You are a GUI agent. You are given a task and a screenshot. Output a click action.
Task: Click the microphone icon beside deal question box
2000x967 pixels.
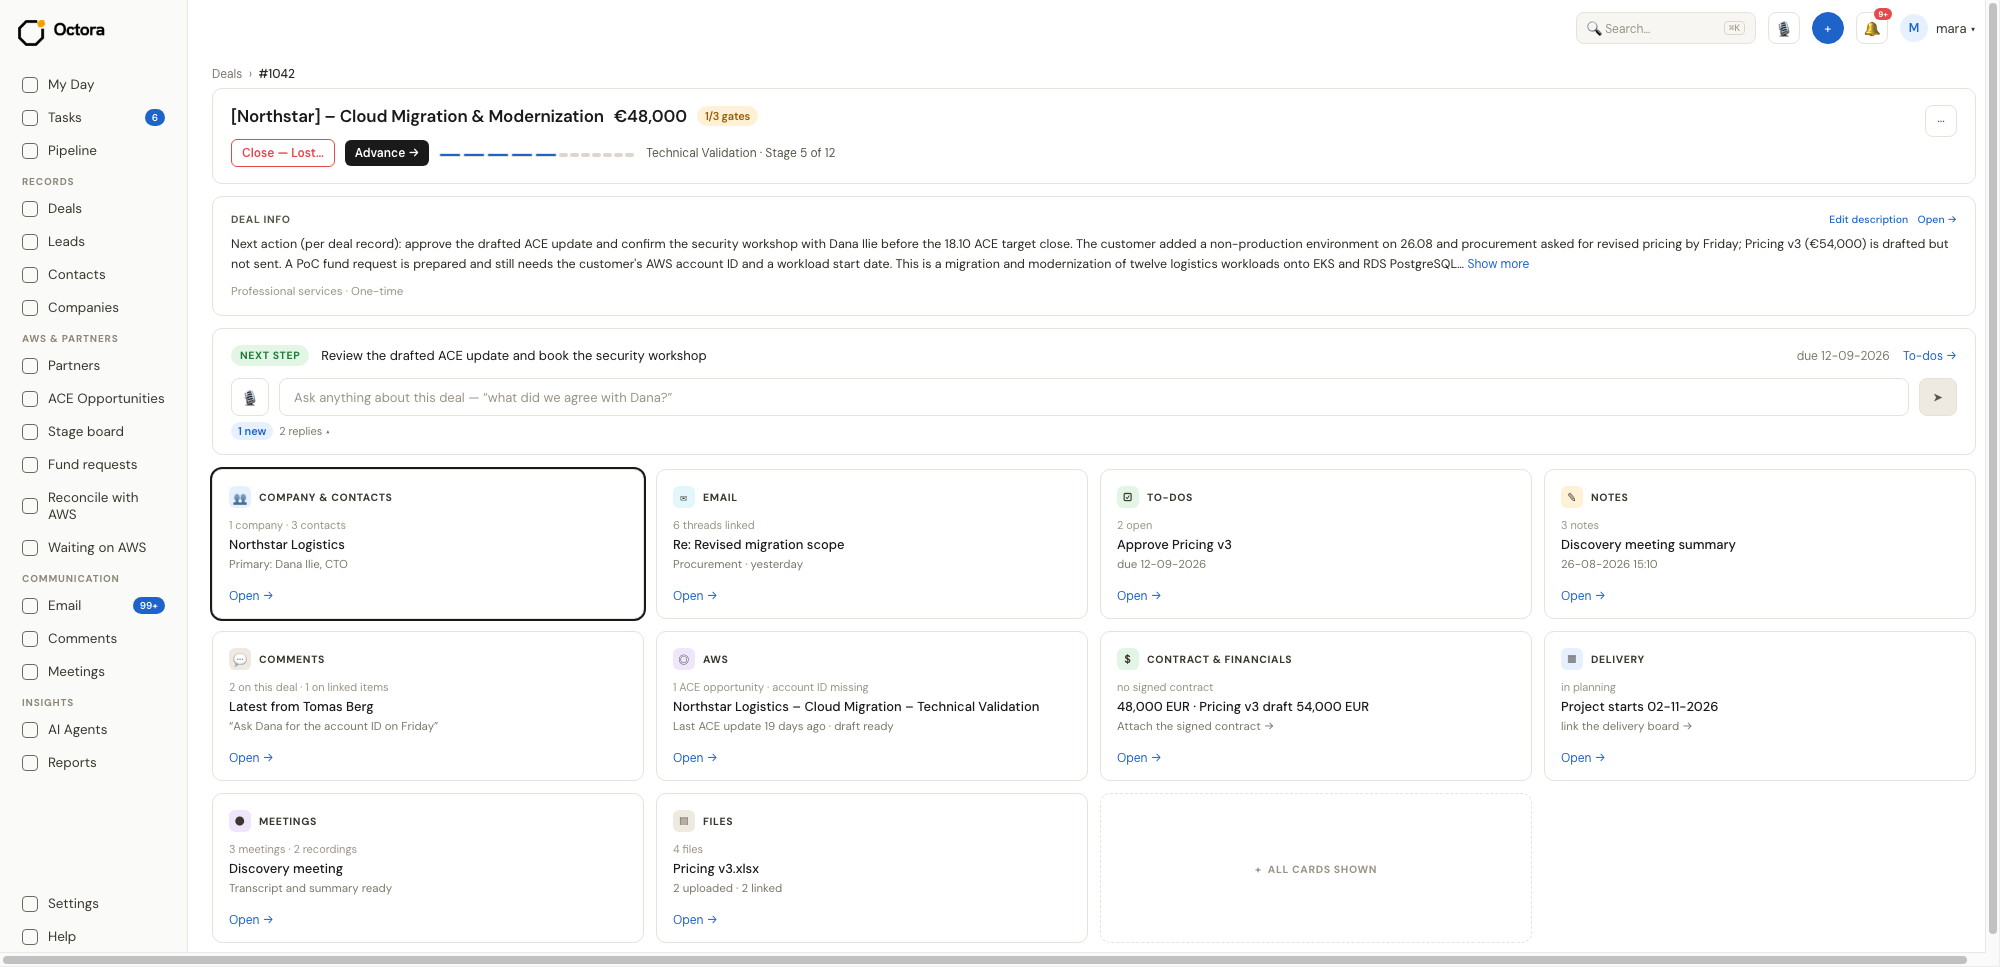click(250, 398)
